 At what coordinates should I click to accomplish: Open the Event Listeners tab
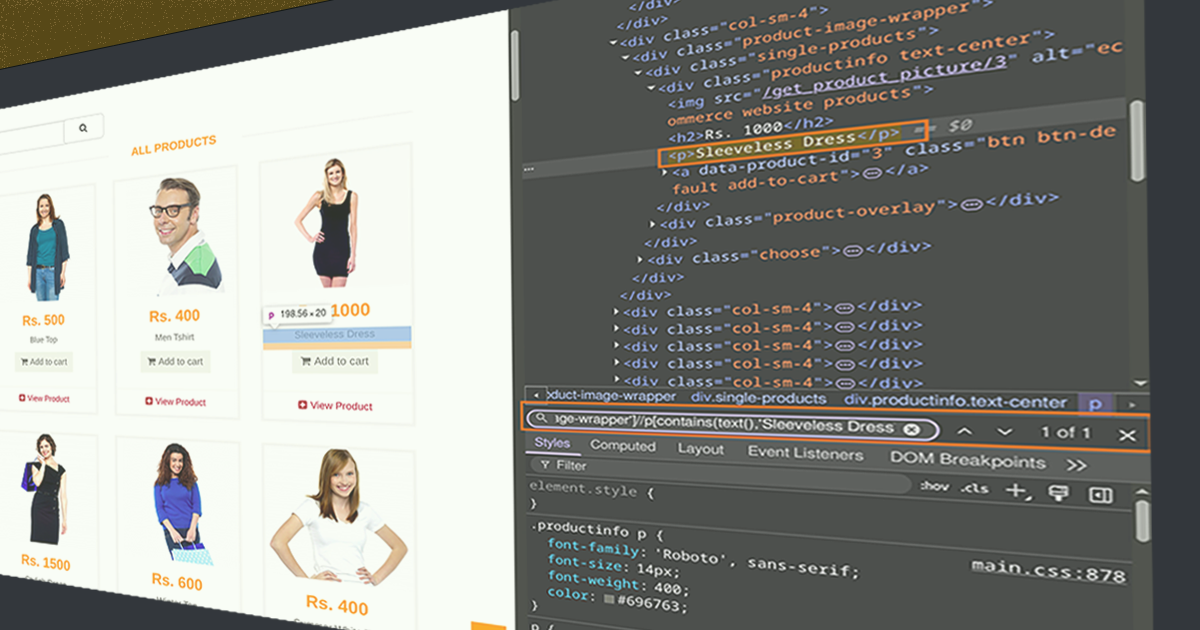tap(804, 453)
